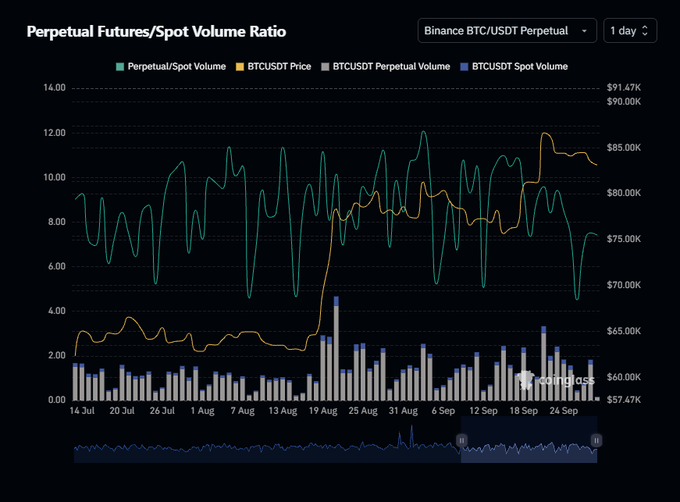Image resolution: width=680 pixels, height=502 pixels.
Task: Click the 20 Jul x-axis label
Action: tap(122, 411)
